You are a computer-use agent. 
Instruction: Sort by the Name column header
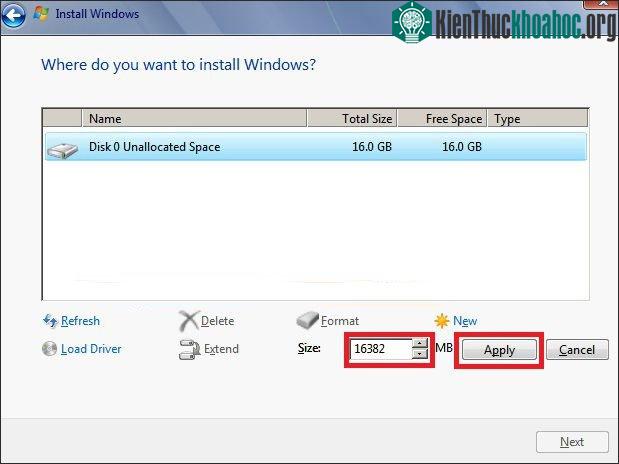pos(194,118)
